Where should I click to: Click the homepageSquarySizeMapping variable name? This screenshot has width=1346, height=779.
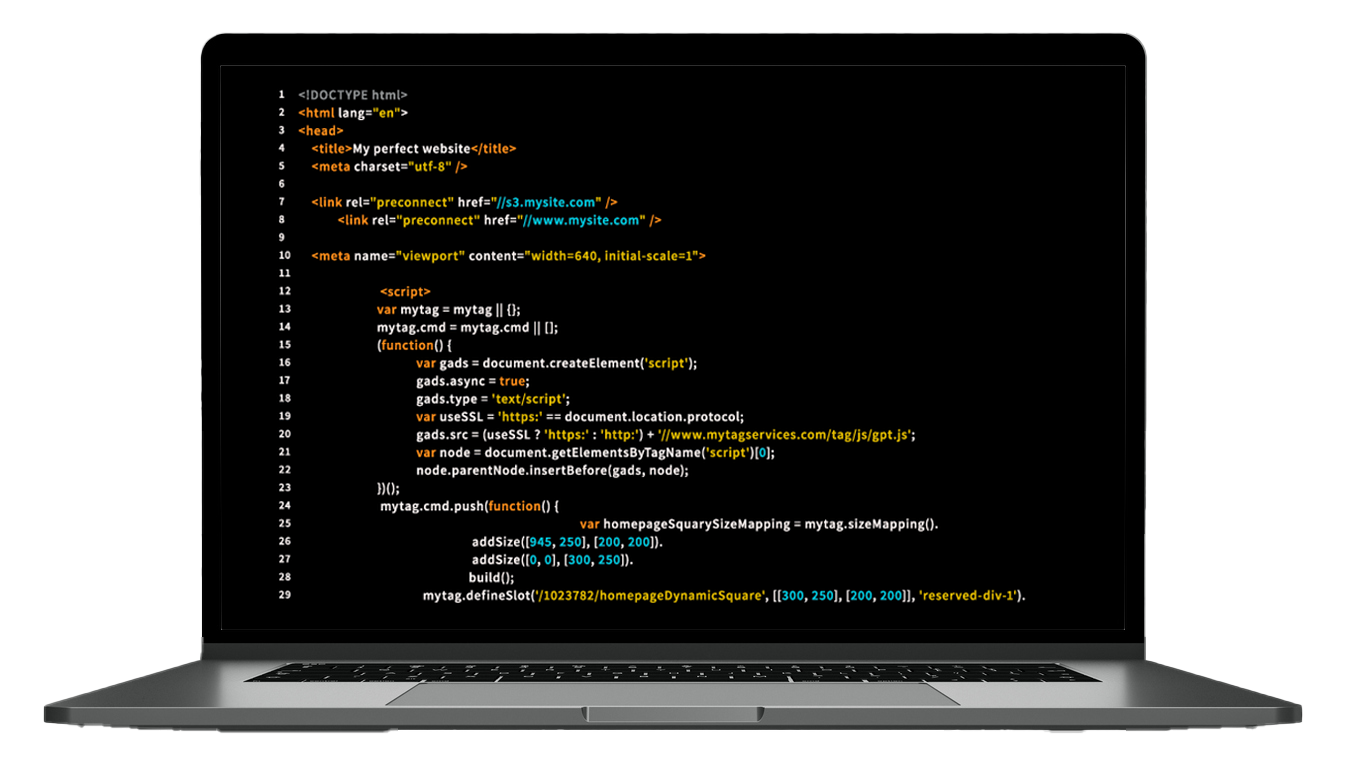[x=696, y=524]
